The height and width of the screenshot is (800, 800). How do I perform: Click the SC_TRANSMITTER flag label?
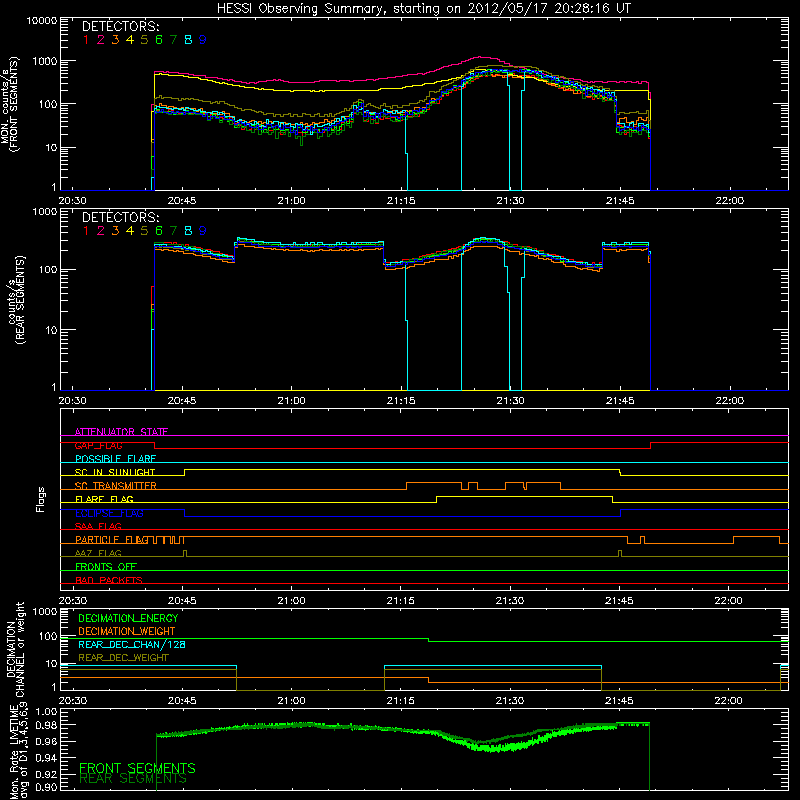pyautogui.click(x=116, y=486)
